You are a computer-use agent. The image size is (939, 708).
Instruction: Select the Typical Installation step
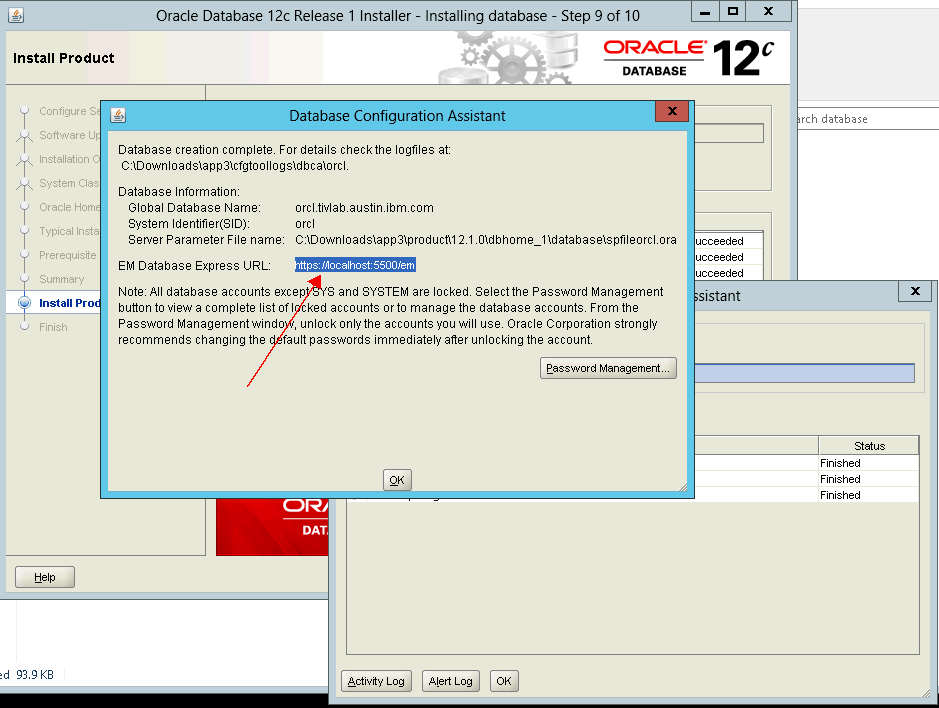pos(69,231)
